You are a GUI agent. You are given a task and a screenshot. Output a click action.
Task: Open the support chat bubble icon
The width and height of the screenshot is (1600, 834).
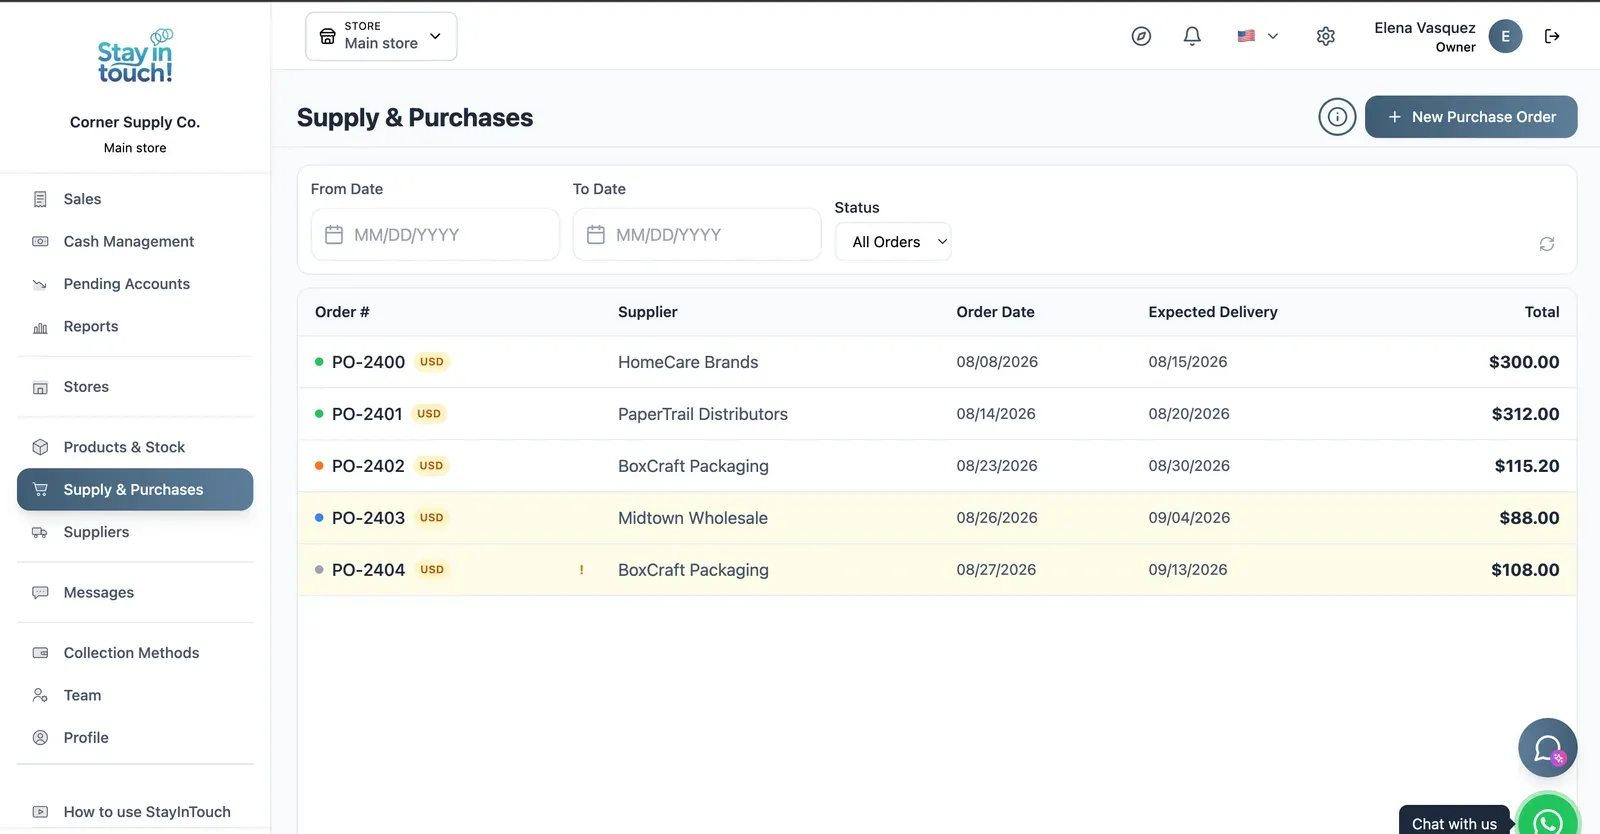point(1548,748)
